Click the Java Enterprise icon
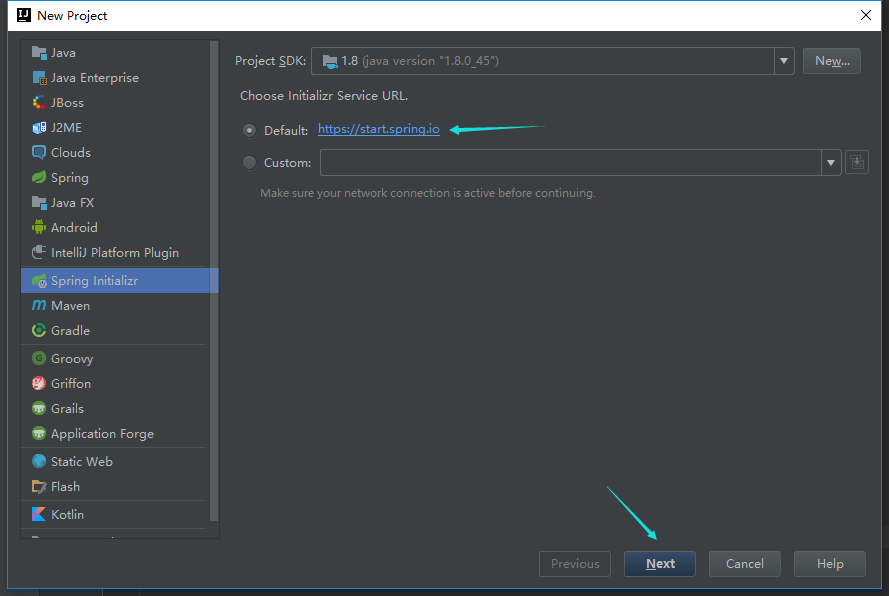The width and height of the screenshot is (889, 596). pyautogui.click(x=39, y=78)
